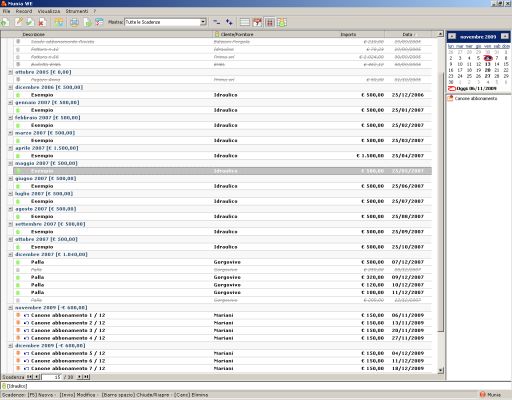Click the plain list view icon
512x400 pixels.
(x=245, y=22)
